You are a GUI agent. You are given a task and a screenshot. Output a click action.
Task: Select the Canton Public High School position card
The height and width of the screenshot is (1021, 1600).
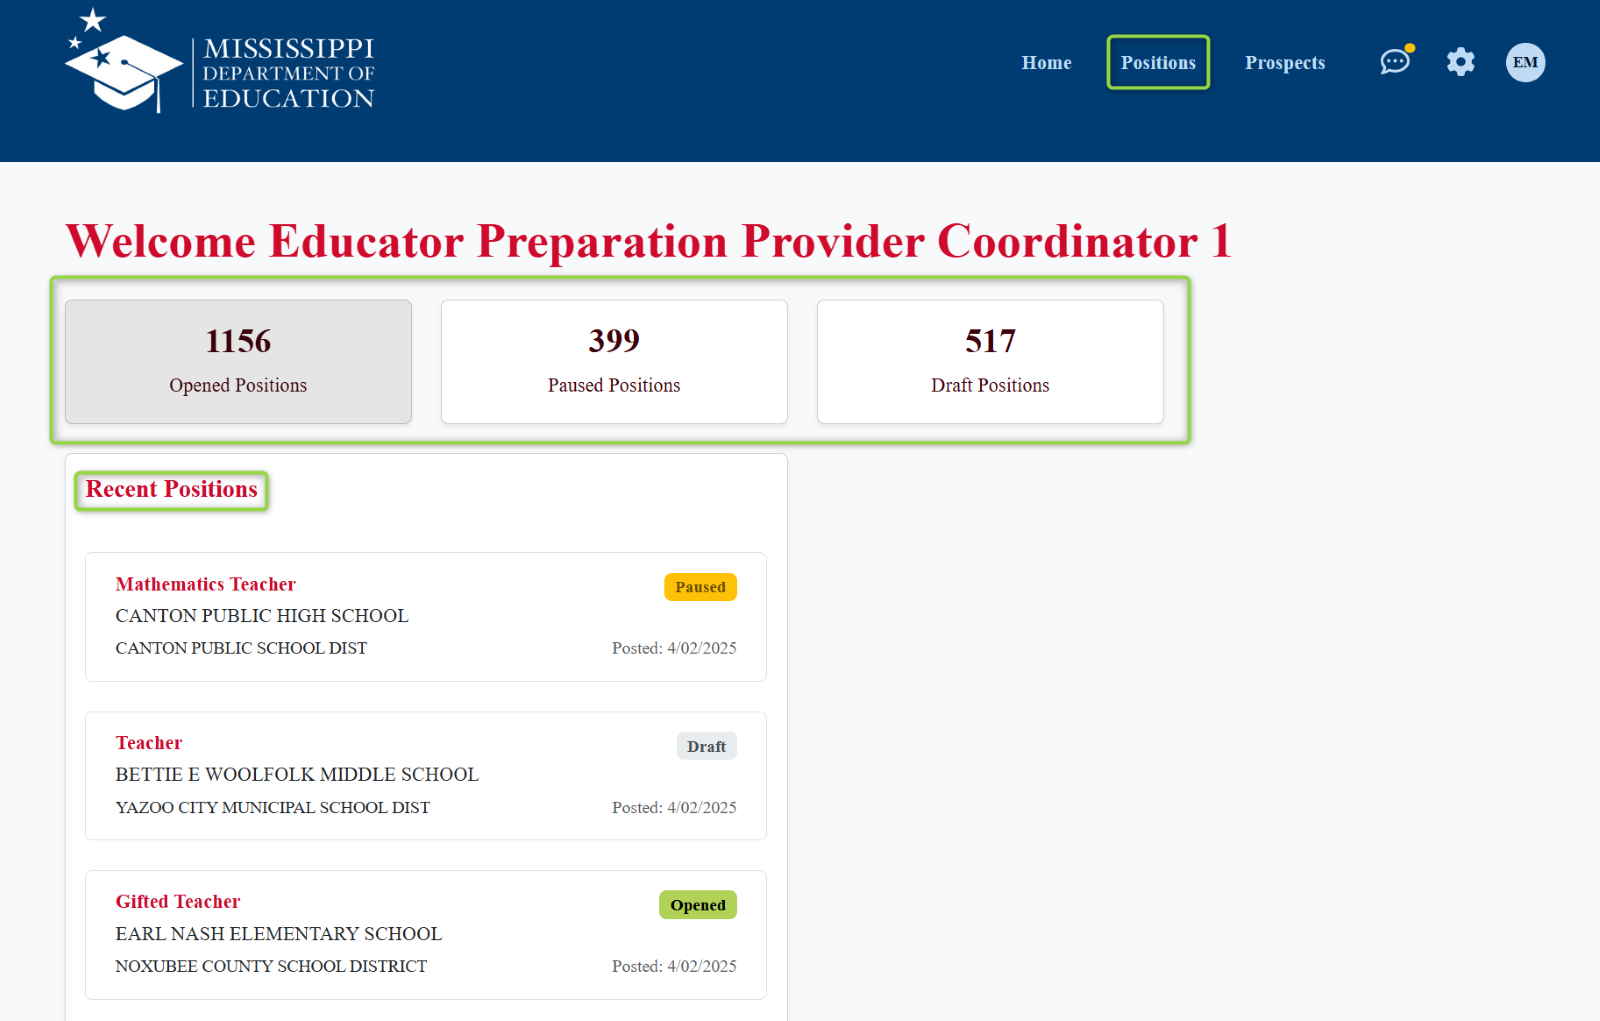(425, 617)
